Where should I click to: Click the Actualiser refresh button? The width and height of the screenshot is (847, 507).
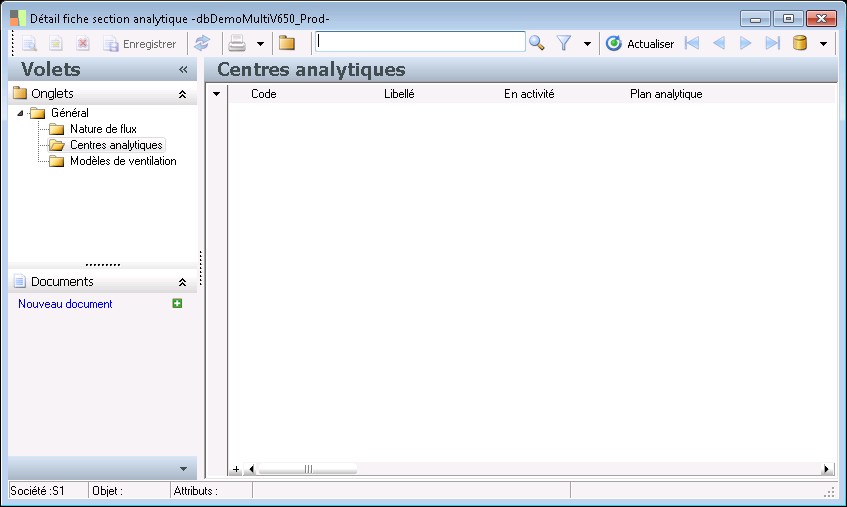pos(640,44)
